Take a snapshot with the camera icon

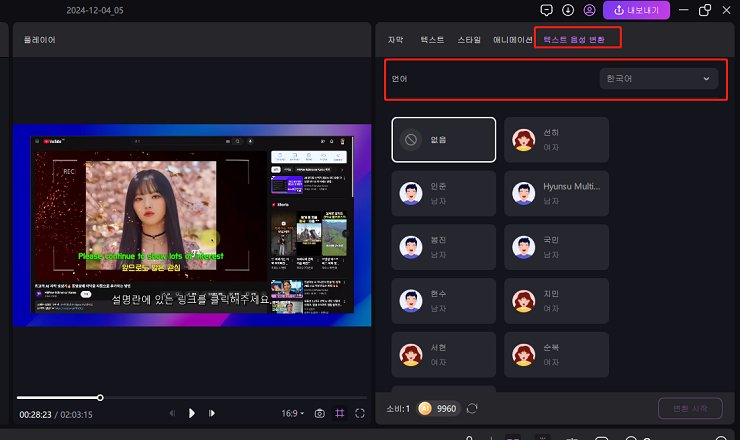coord(319,413)
